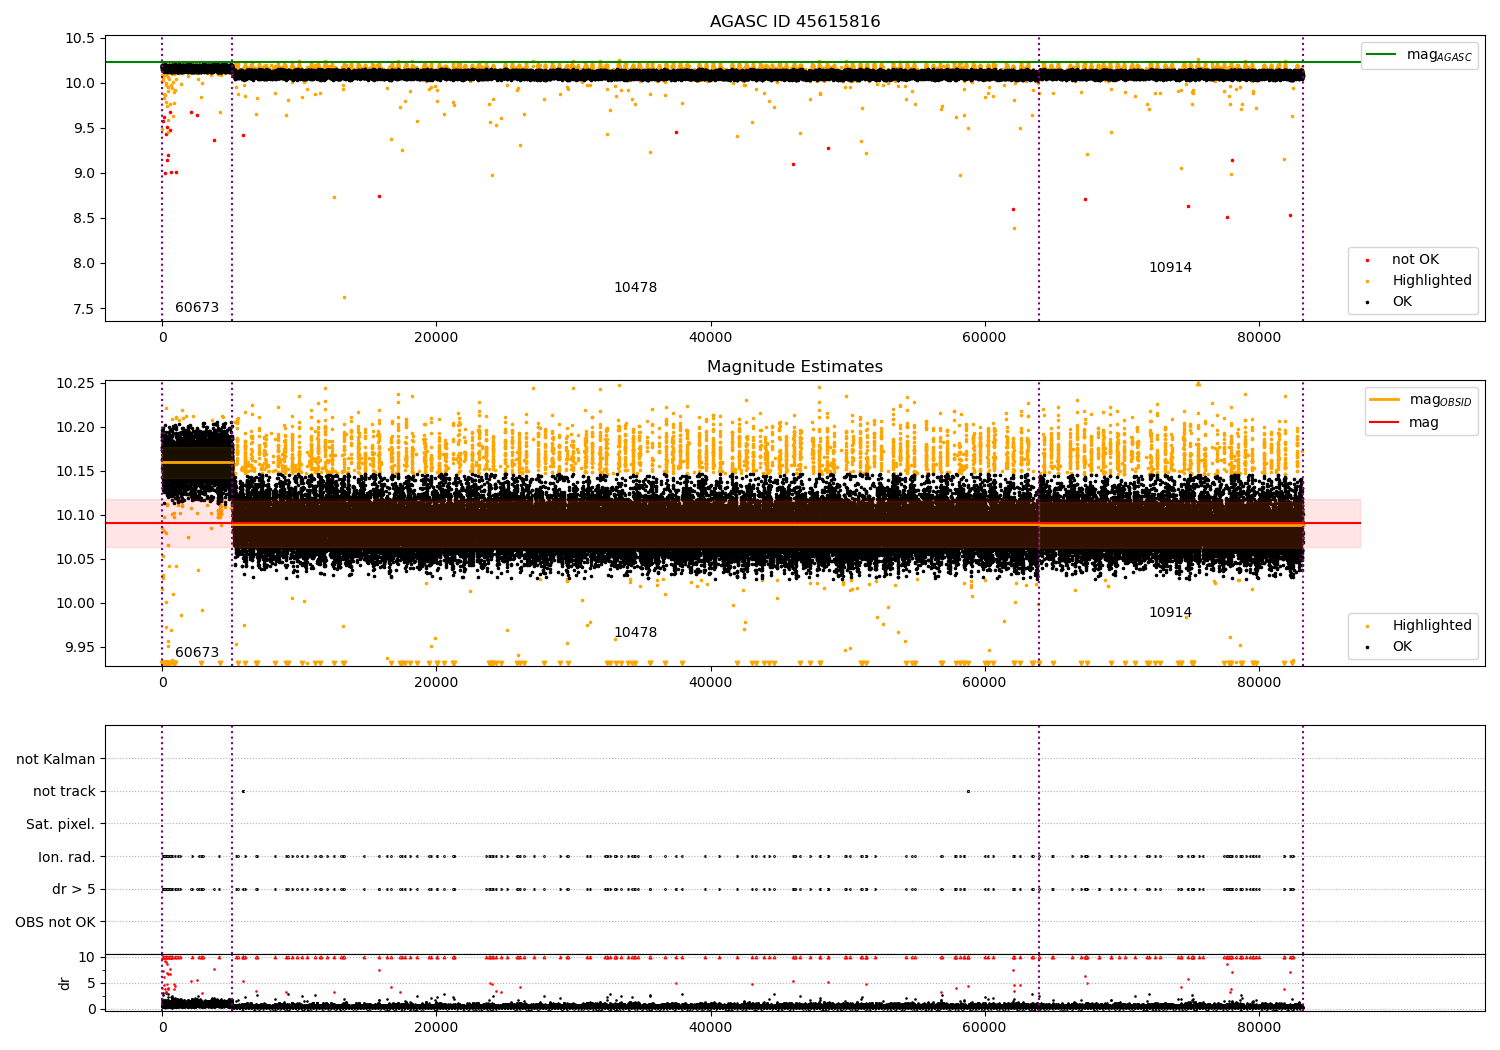The image size is (1500, 1050).
Task: Click the 'OBS not OK' y-axis label
Action: (x=56, y=922)
